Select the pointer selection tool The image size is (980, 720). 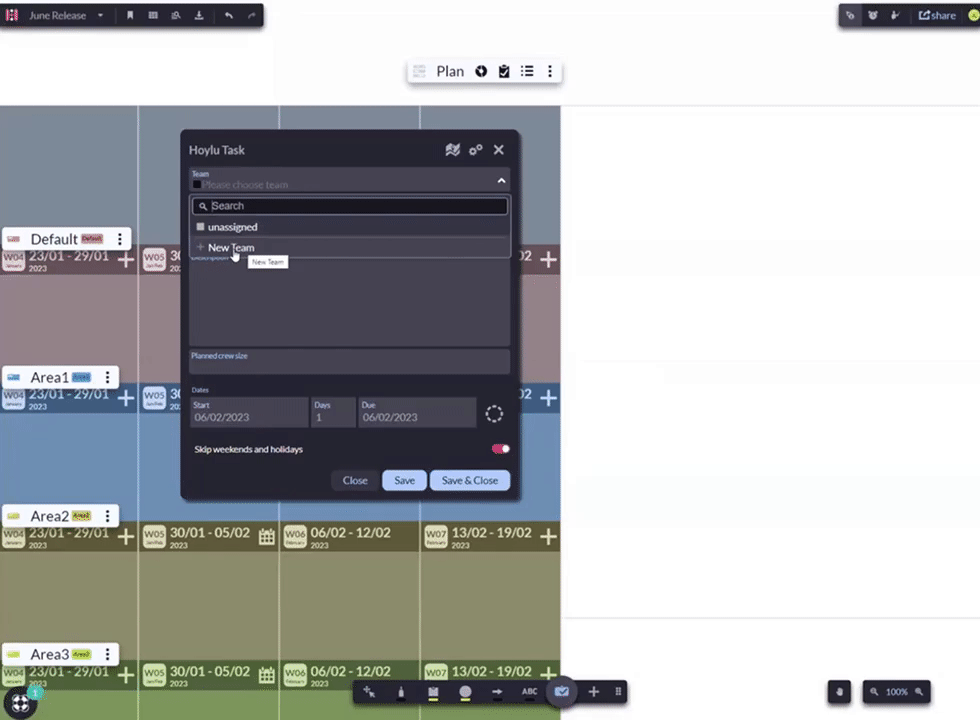[369, 692]
